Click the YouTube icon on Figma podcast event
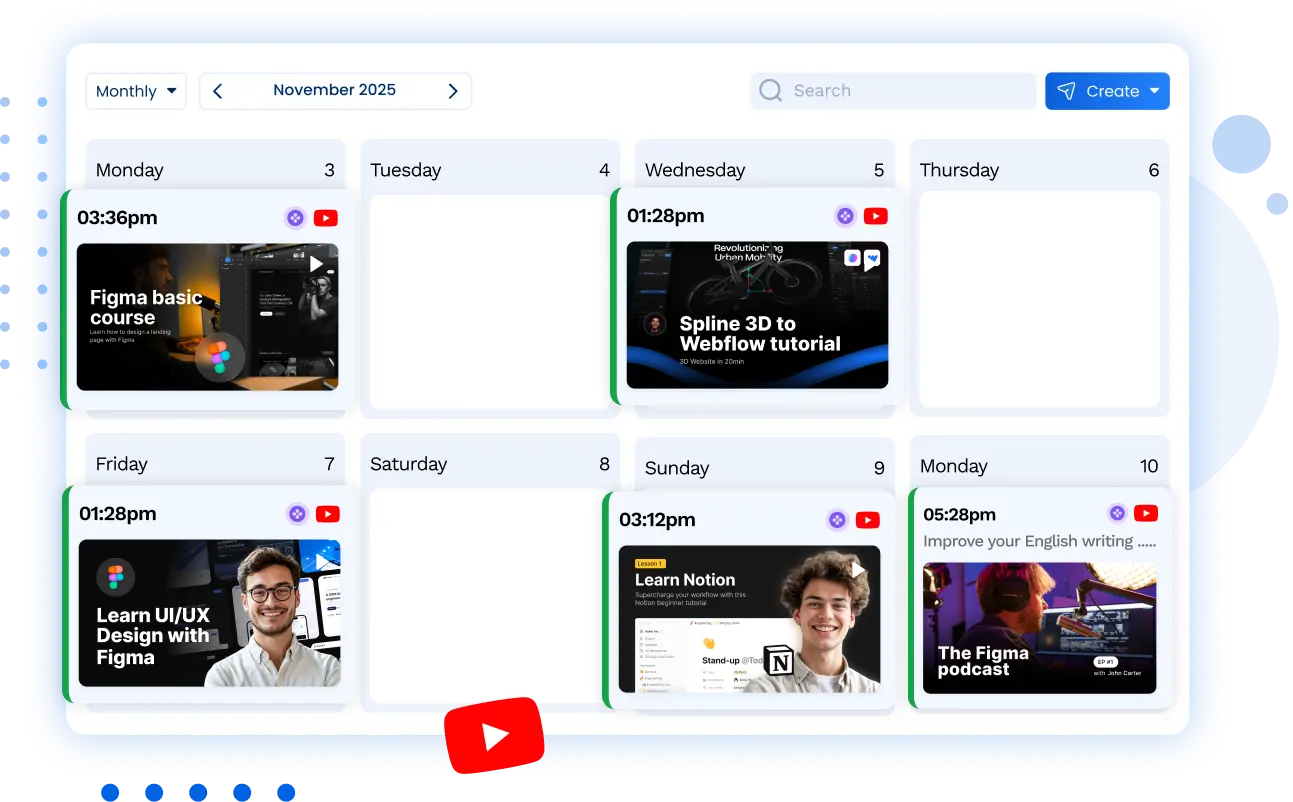Viewport: 1293px width, 802px height. [x=1146, y=513]
